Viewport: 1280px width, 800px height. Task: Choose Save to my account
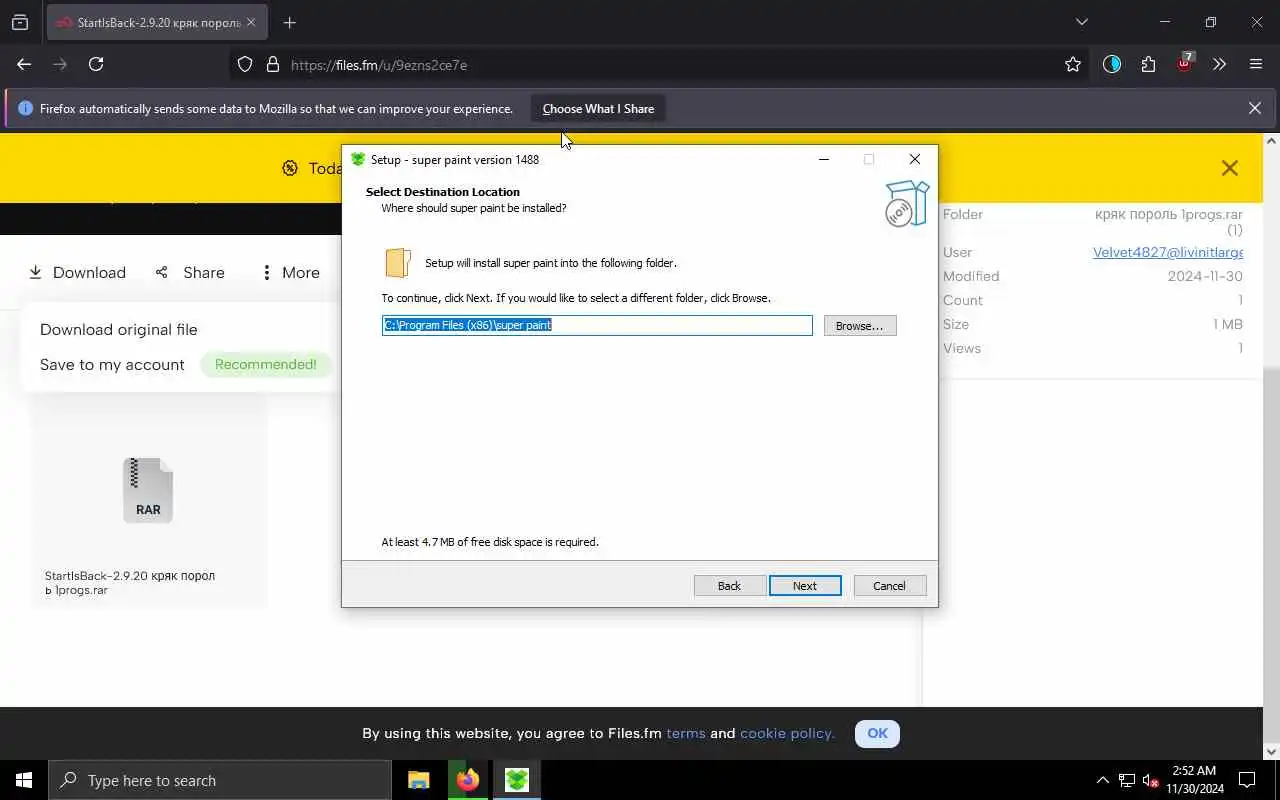[x=112, y=365]
